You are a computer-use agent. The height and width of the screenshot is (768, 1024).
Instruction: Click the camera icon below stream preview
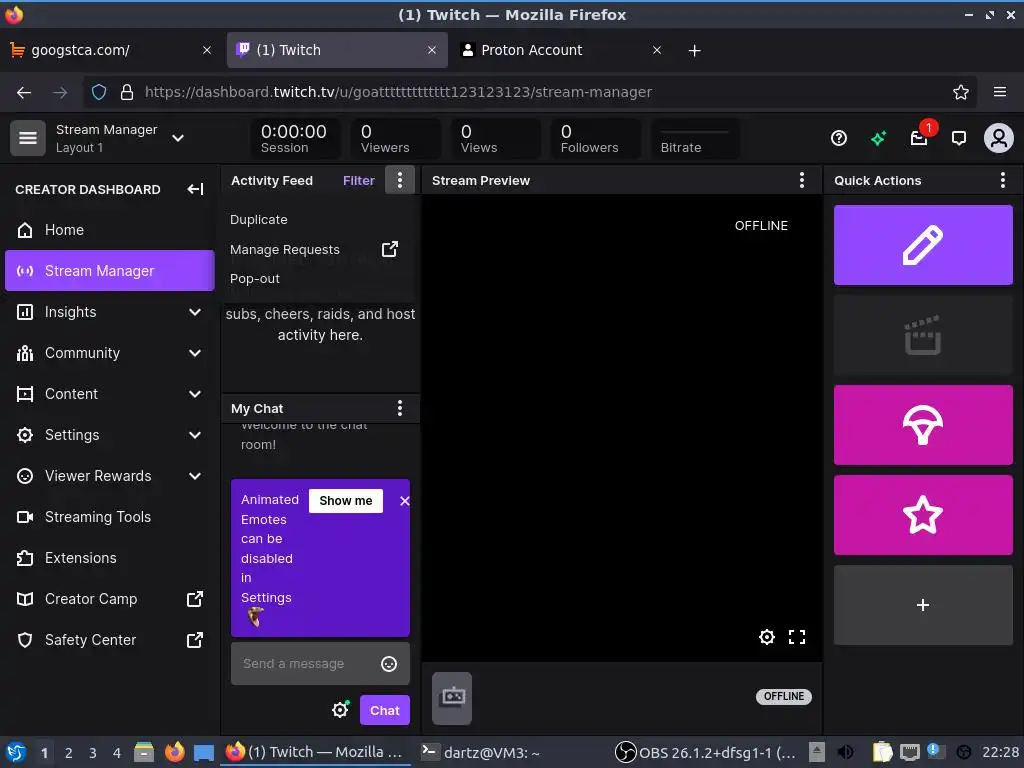452,698
